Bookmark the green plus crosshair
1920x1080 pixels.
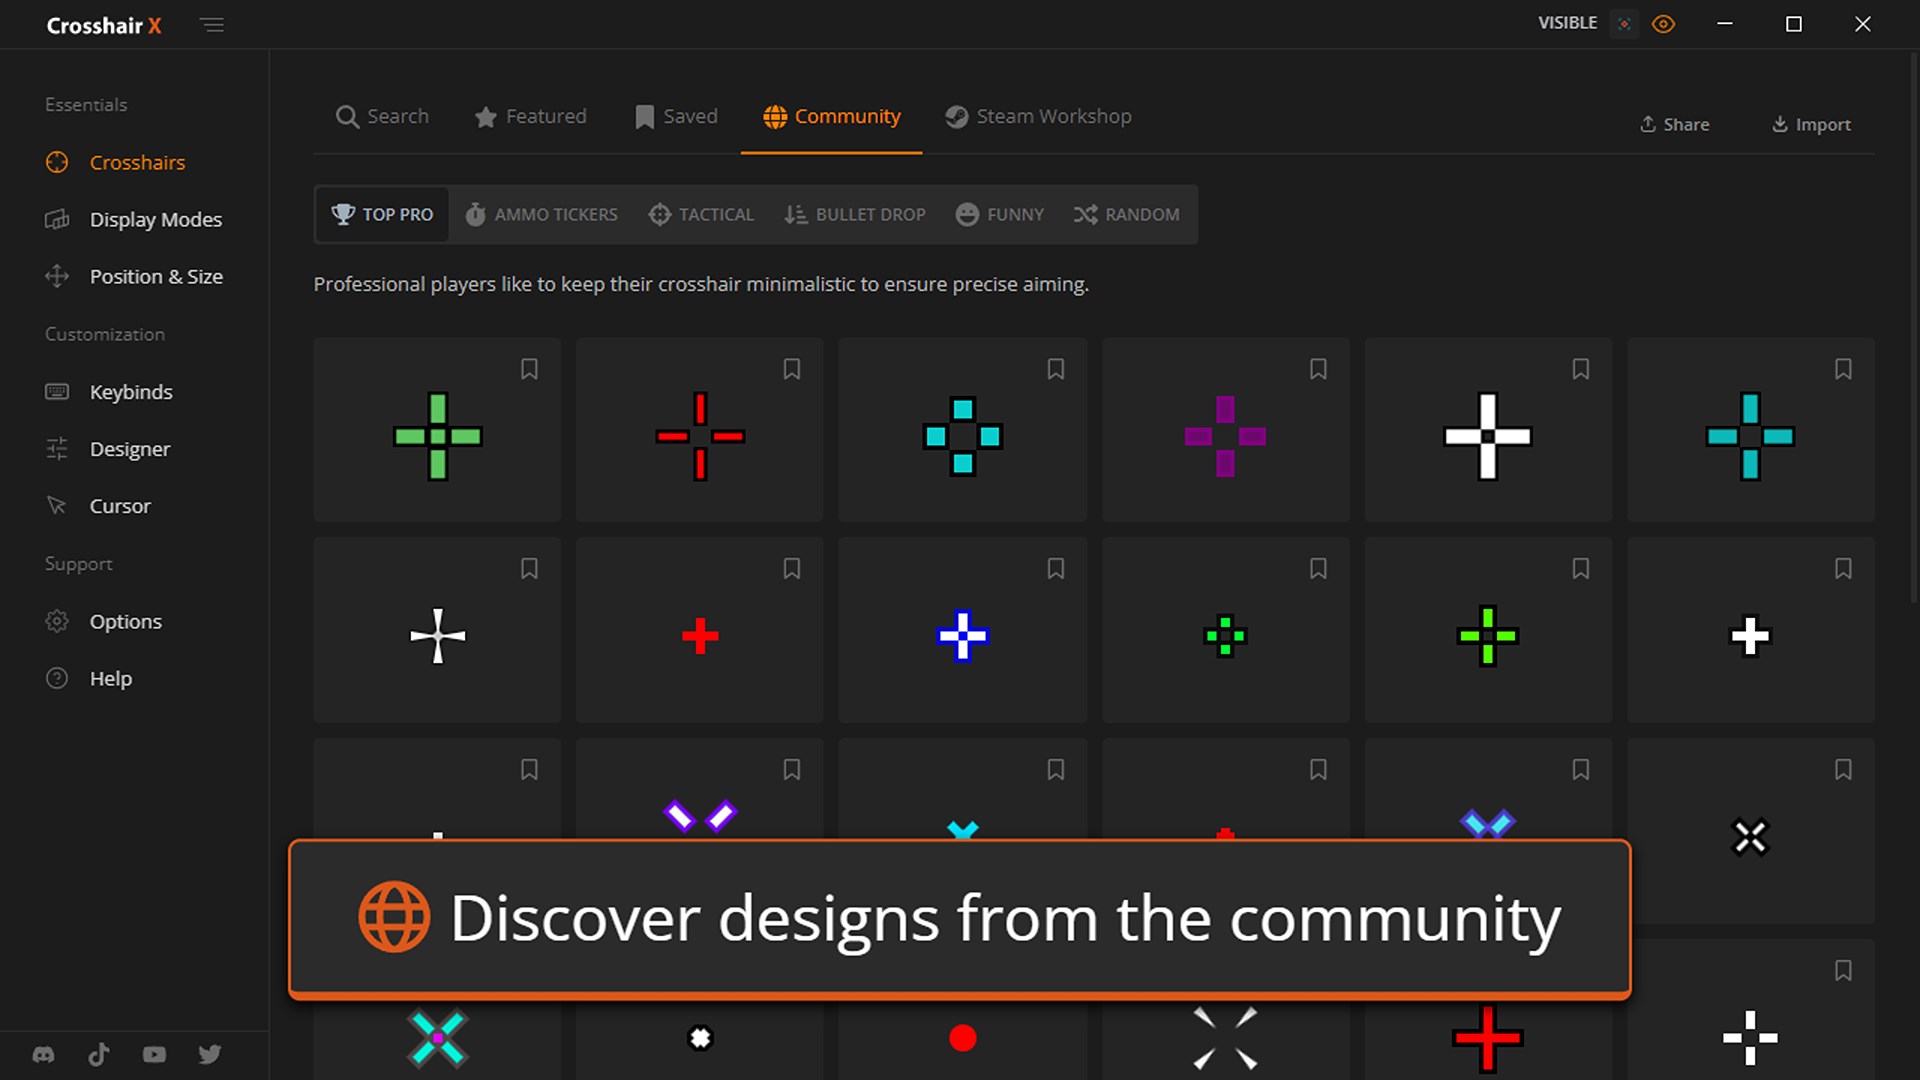pos(530,369)
